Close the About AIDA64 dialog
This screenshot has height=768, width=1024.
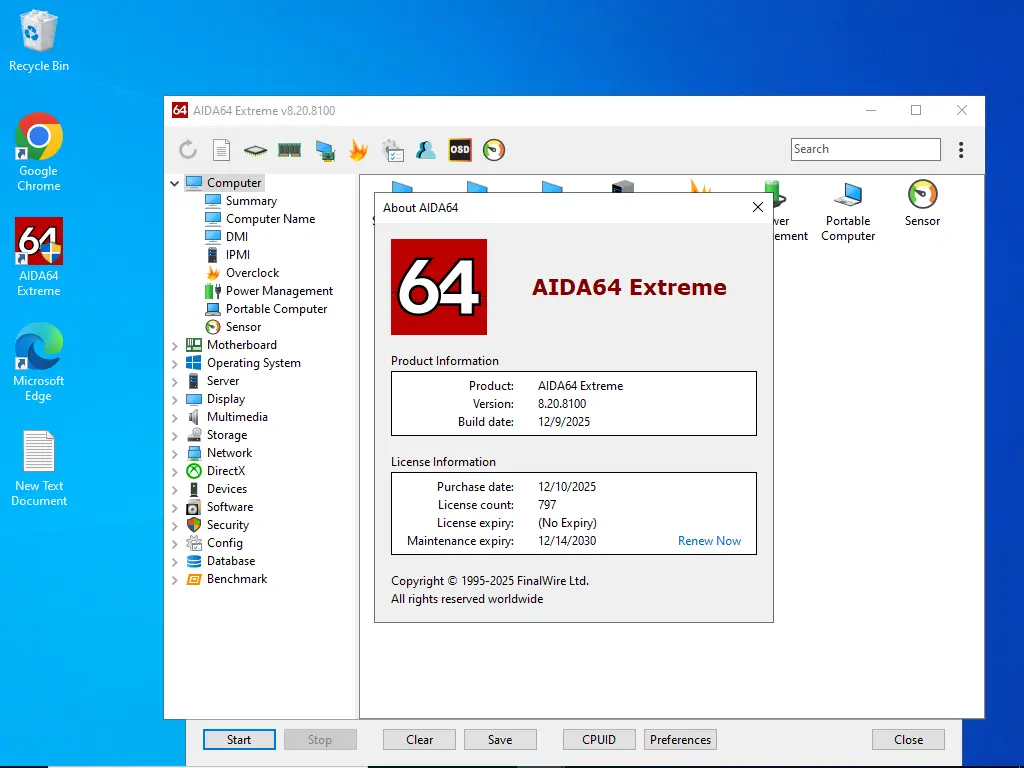758,207
